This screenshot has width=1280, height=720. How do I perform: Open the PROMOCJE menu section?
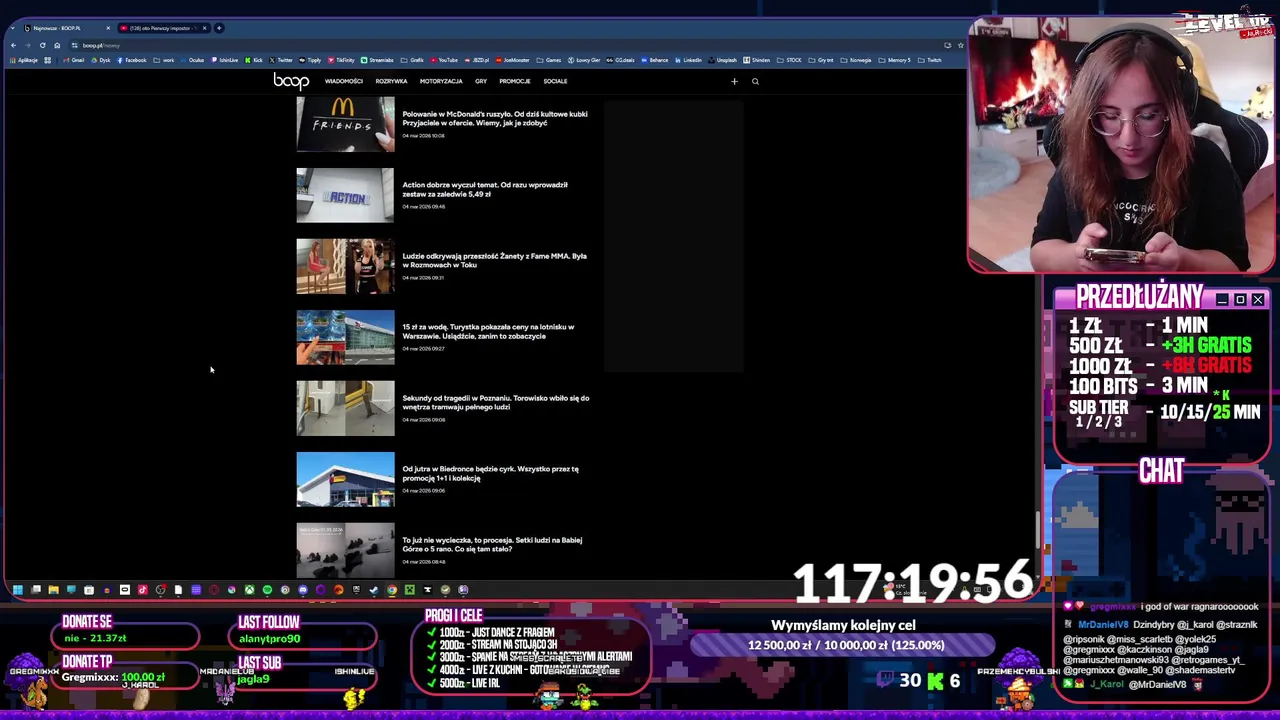pyautogui.click(x=515, y=81)
